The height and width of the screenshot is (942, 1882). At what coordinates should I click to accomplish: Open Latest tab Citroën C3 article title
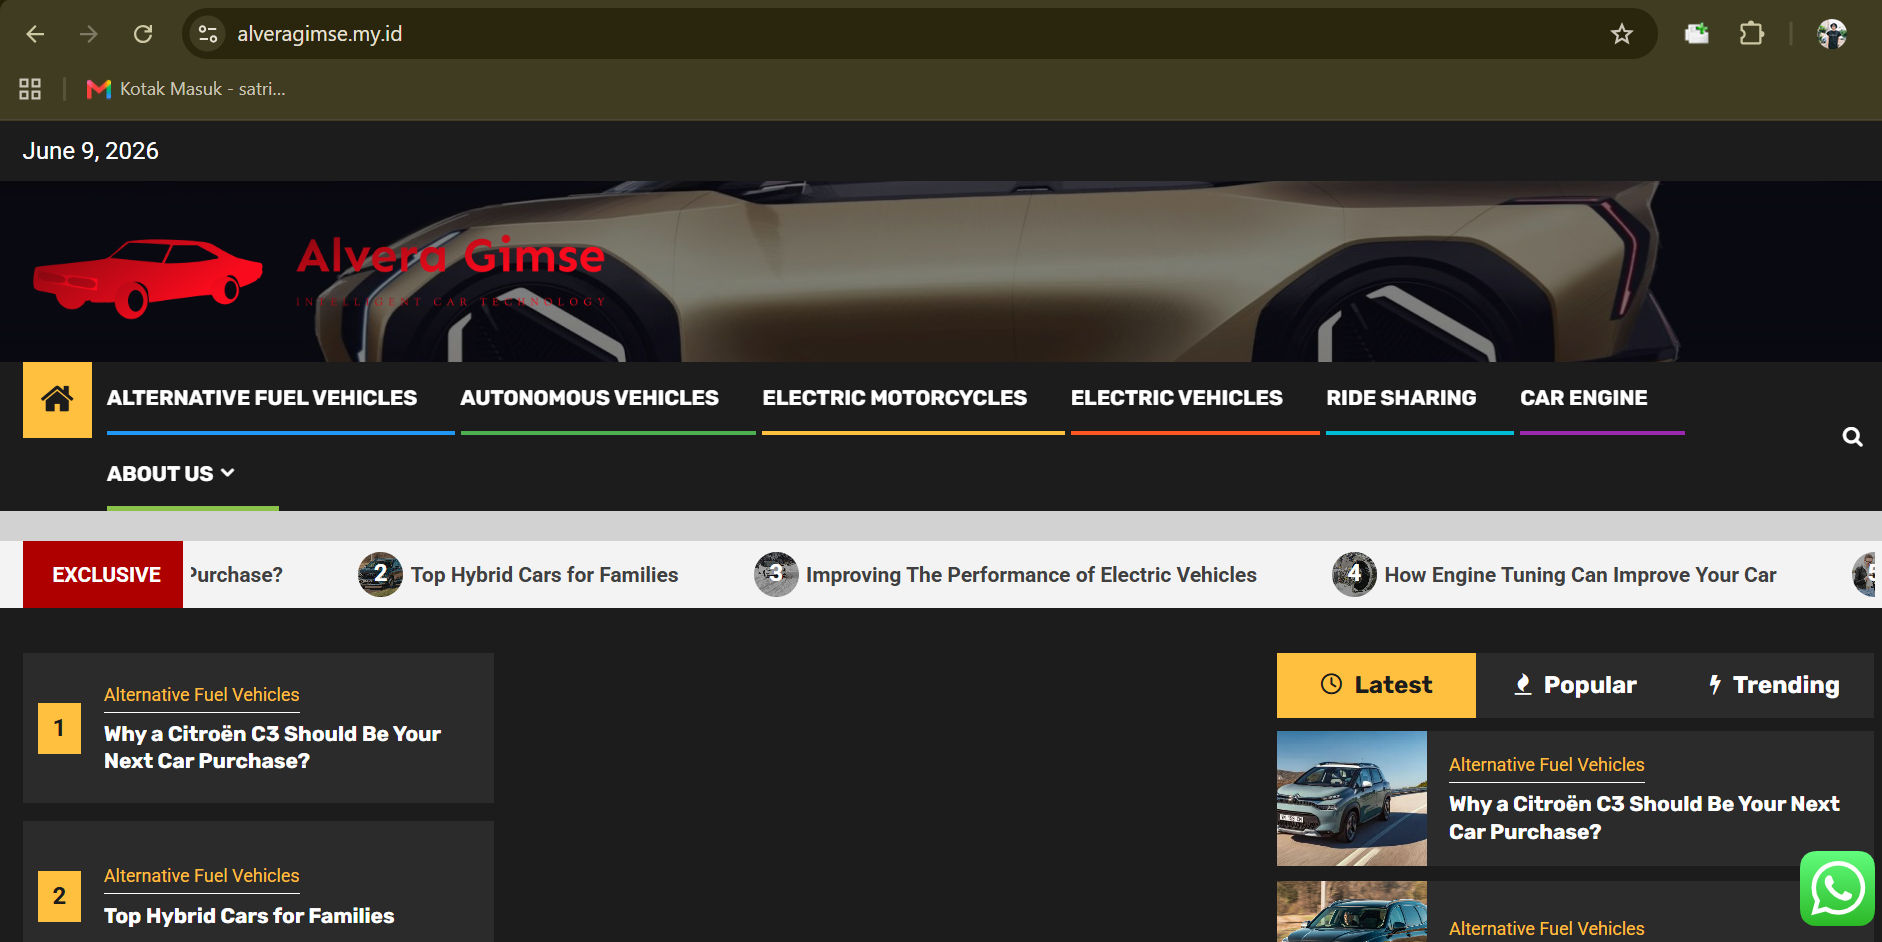tap(1644, 818)
